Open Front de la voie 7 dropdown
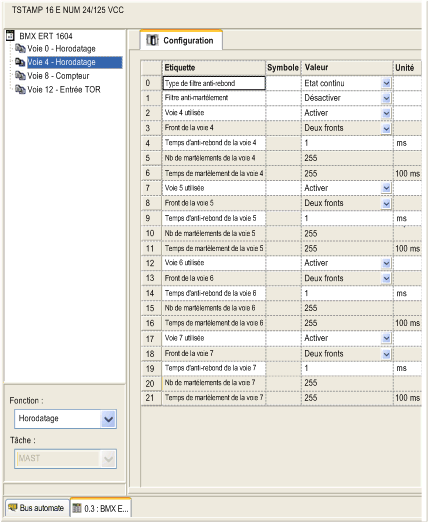 (386, 354)
